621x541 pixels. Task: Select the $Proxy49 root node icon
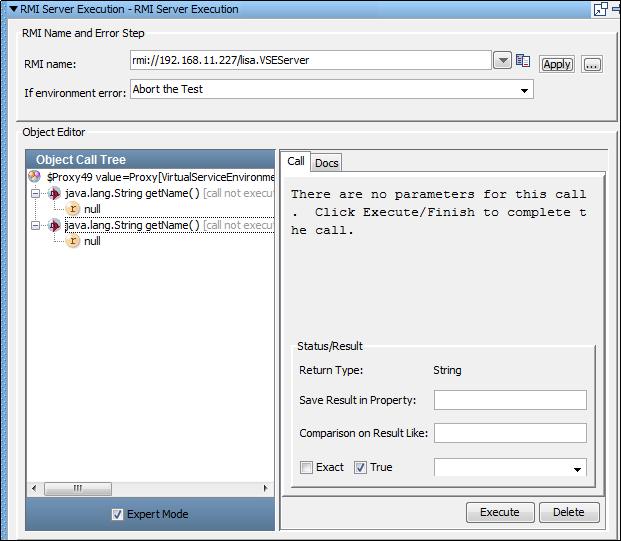(34, 177)
